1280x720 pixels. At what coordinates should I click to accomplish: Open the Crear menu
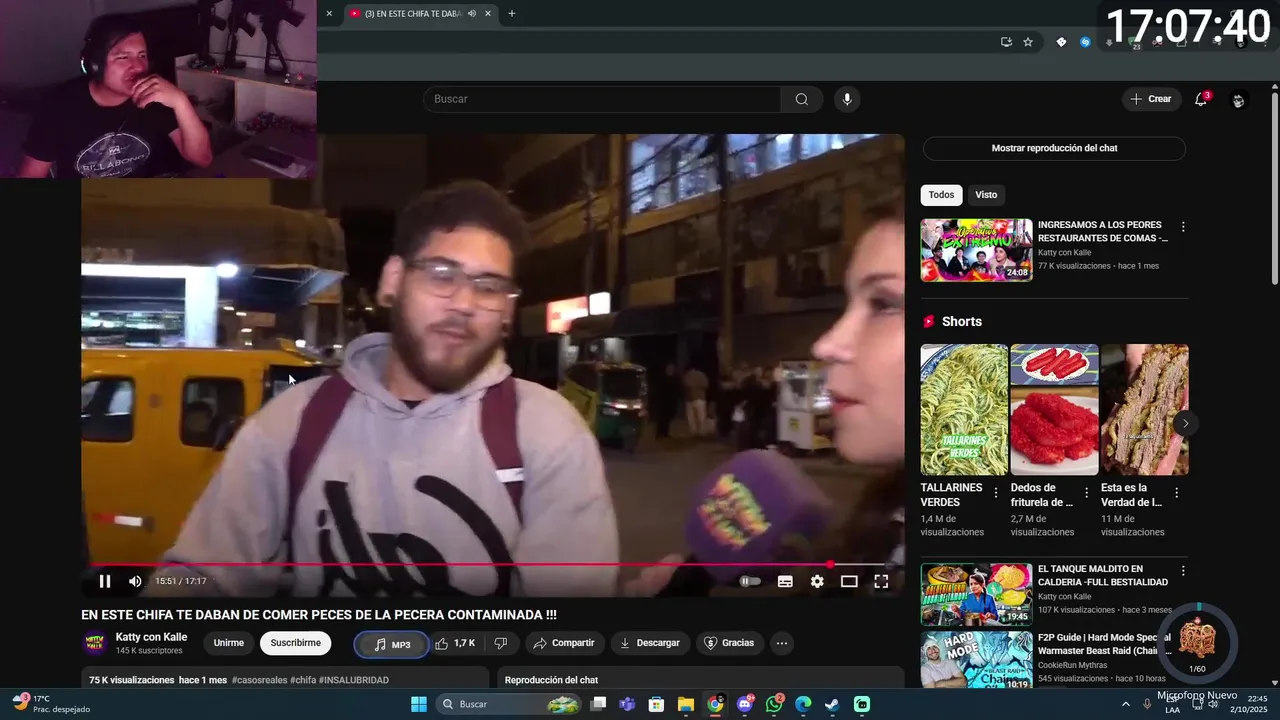1151,99
